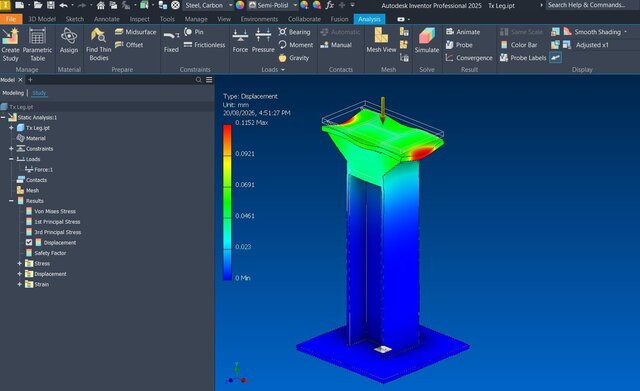Apply a Fixed constraint

point(171,41)
